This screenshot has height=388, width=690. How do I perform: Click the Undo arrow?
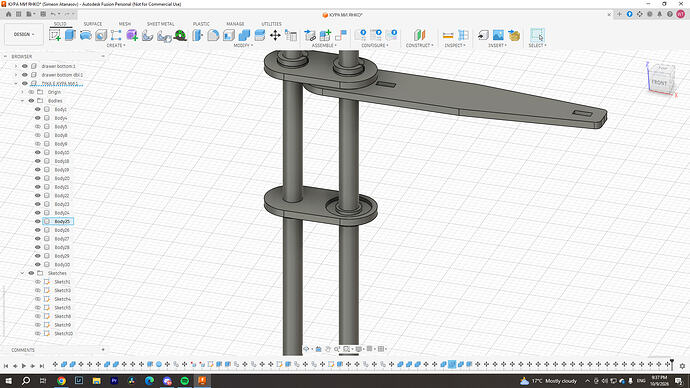click(53, 14)
